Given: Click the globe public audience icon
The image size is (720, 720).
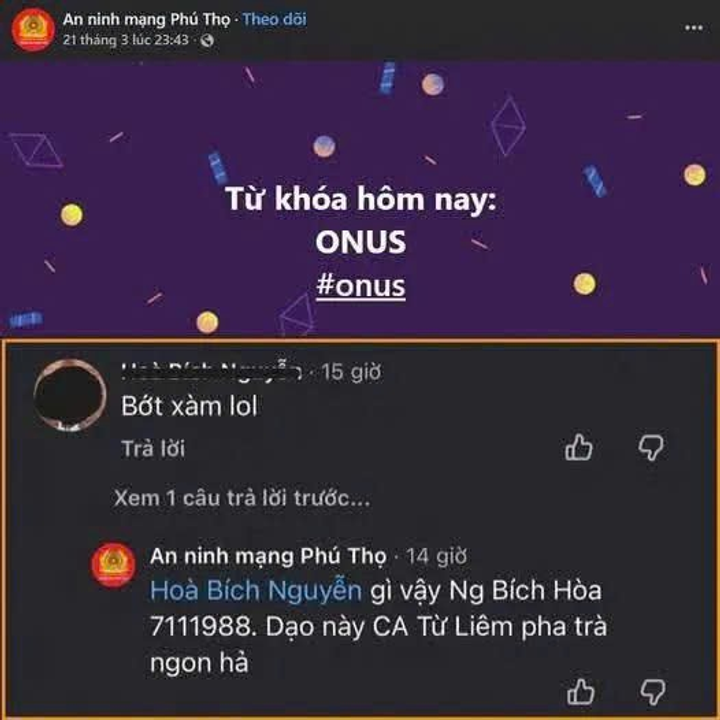Looking at the screenshot, I should [207, 40].
